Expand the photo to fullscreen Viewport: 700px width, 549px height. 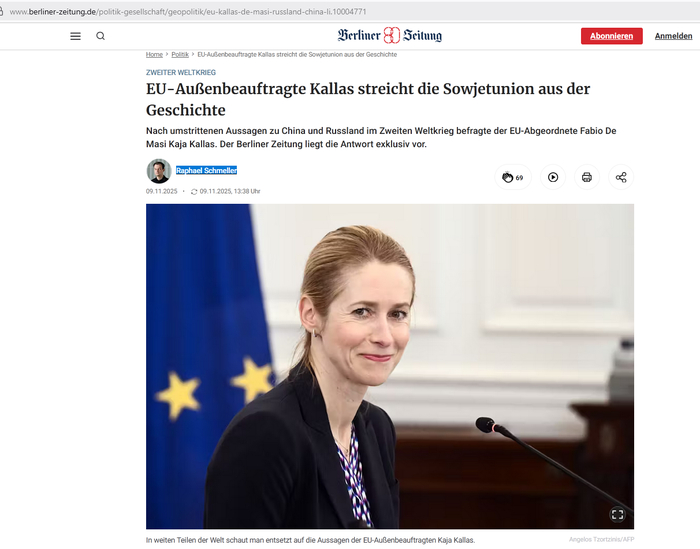[x=617, y=515]
